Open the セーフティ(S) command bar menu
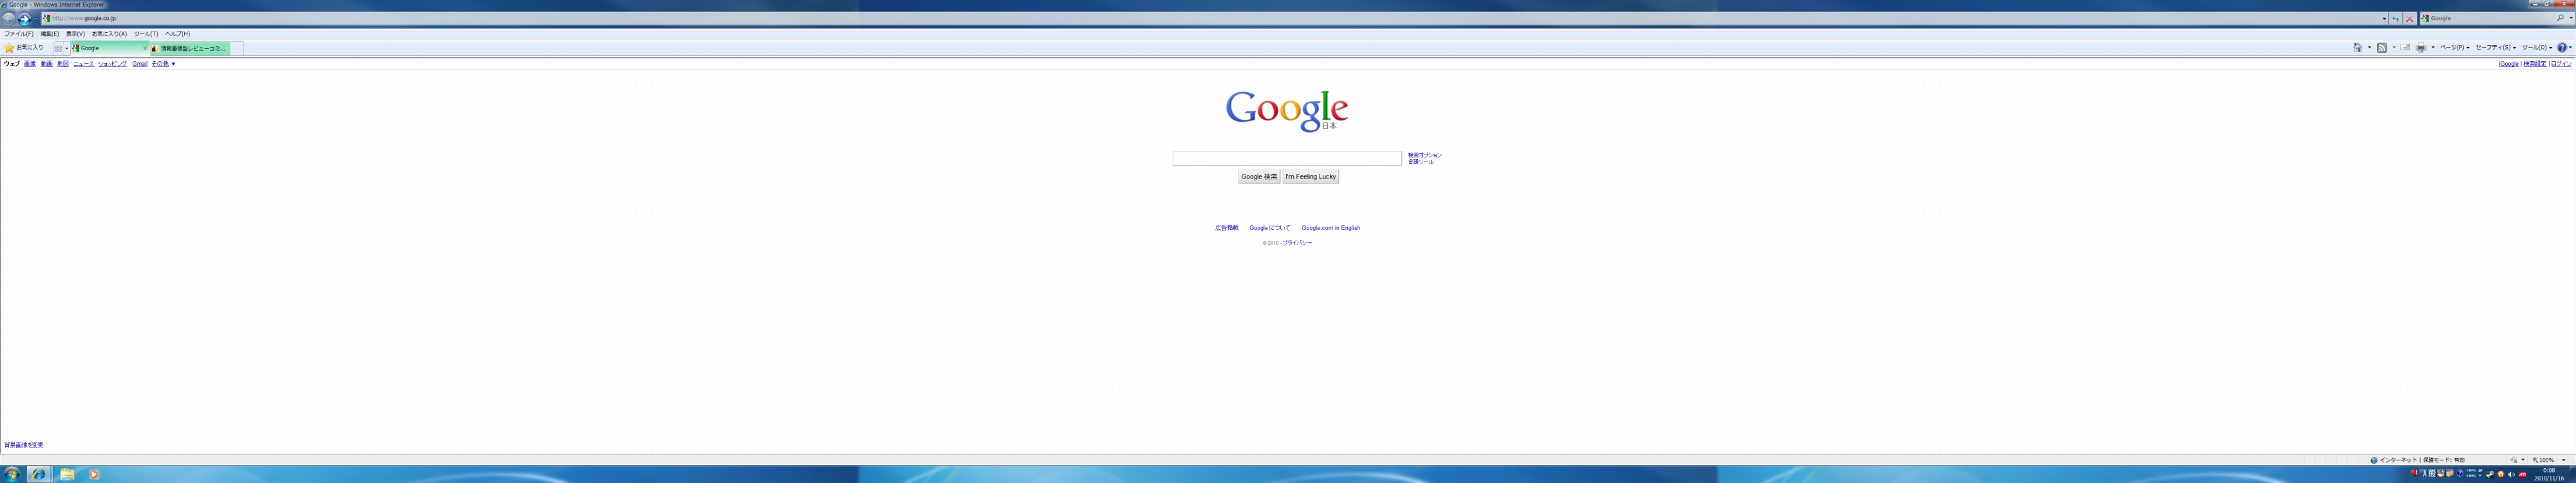 [x=2495, y=48]
